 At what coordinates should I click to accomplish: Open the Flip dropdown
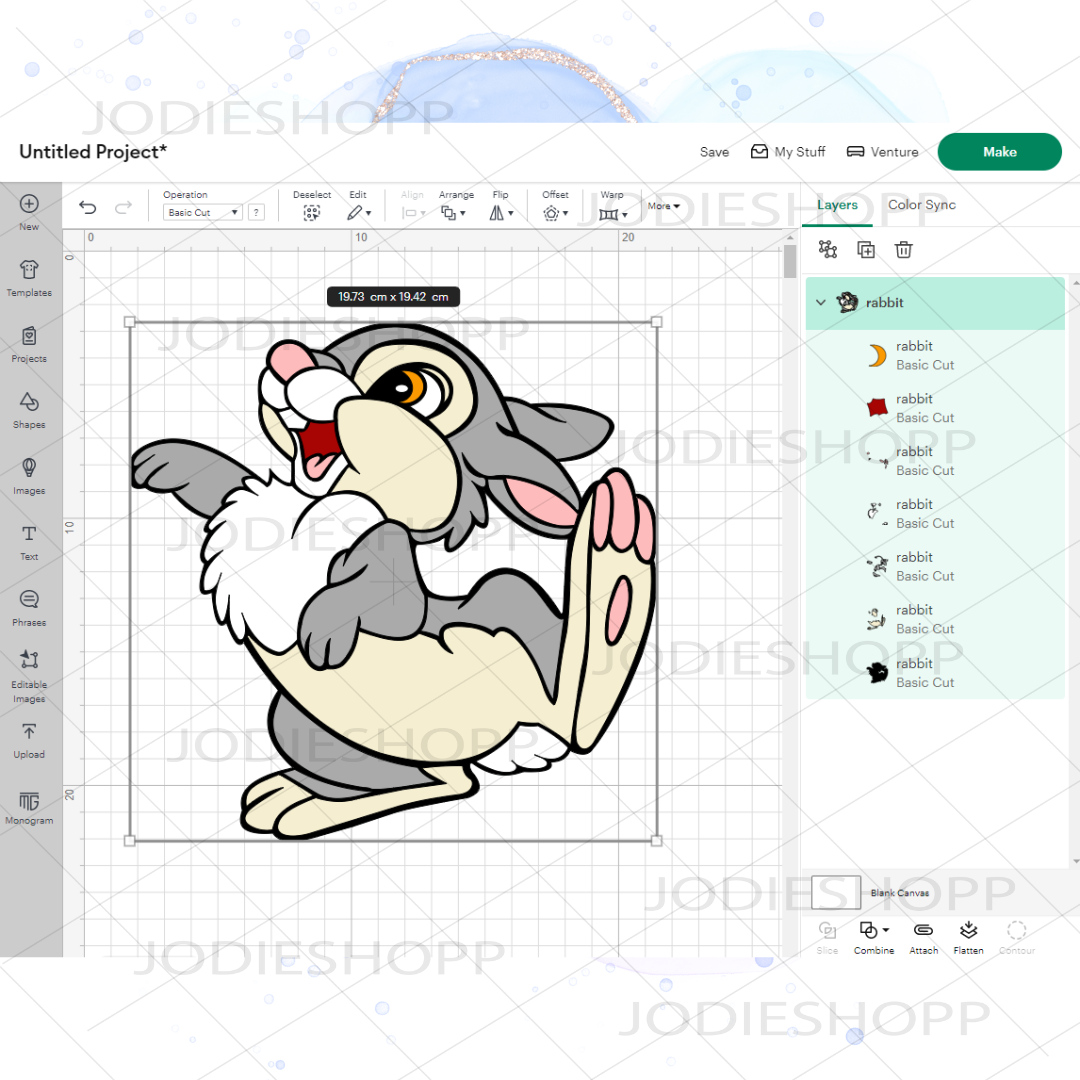point(501,213)
